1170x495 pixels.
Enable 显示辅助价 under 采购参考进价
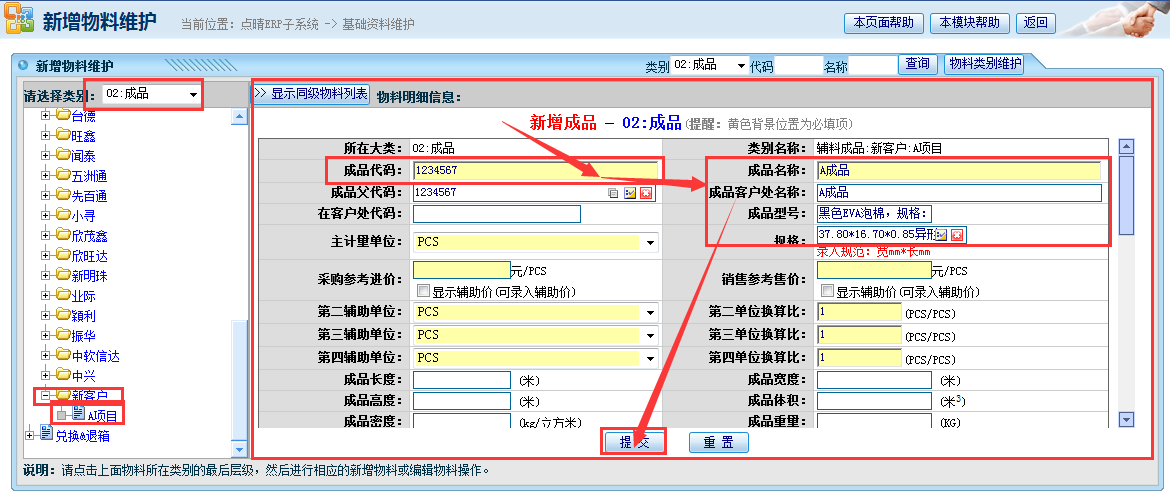tap(424, 292)
